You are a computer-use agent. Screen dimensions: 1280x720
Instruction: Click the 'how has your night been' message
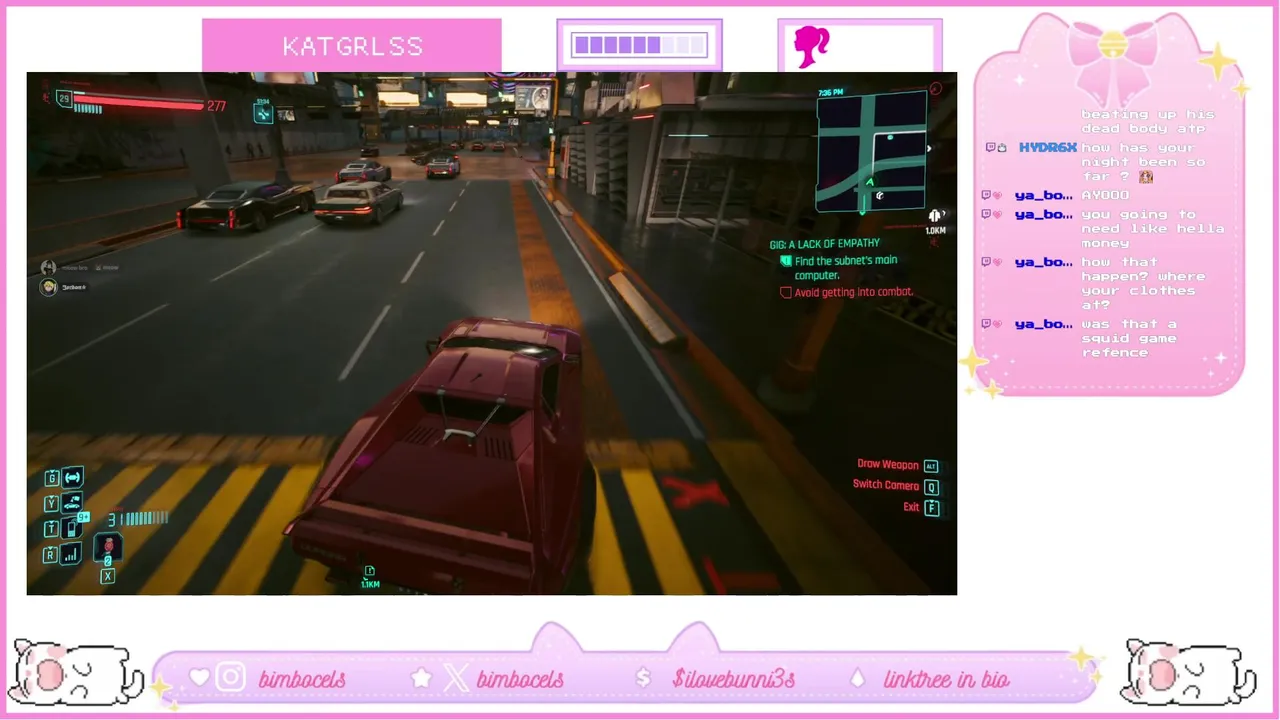pos(1143,162)
